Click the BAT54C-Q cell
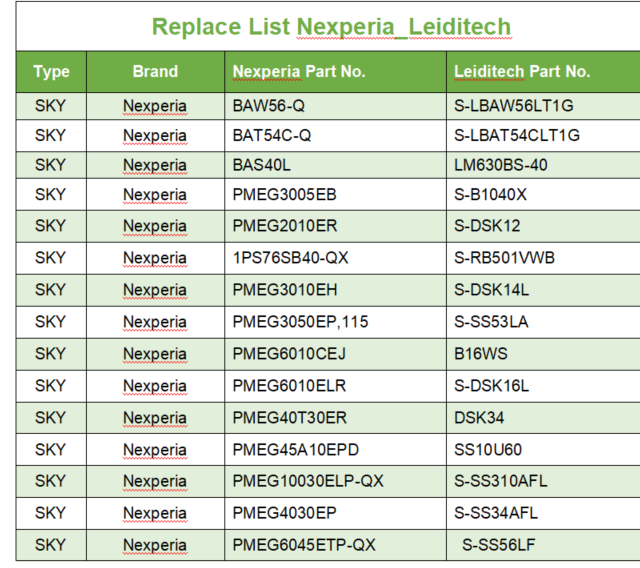Screen dimensions: 640x568 336,135
